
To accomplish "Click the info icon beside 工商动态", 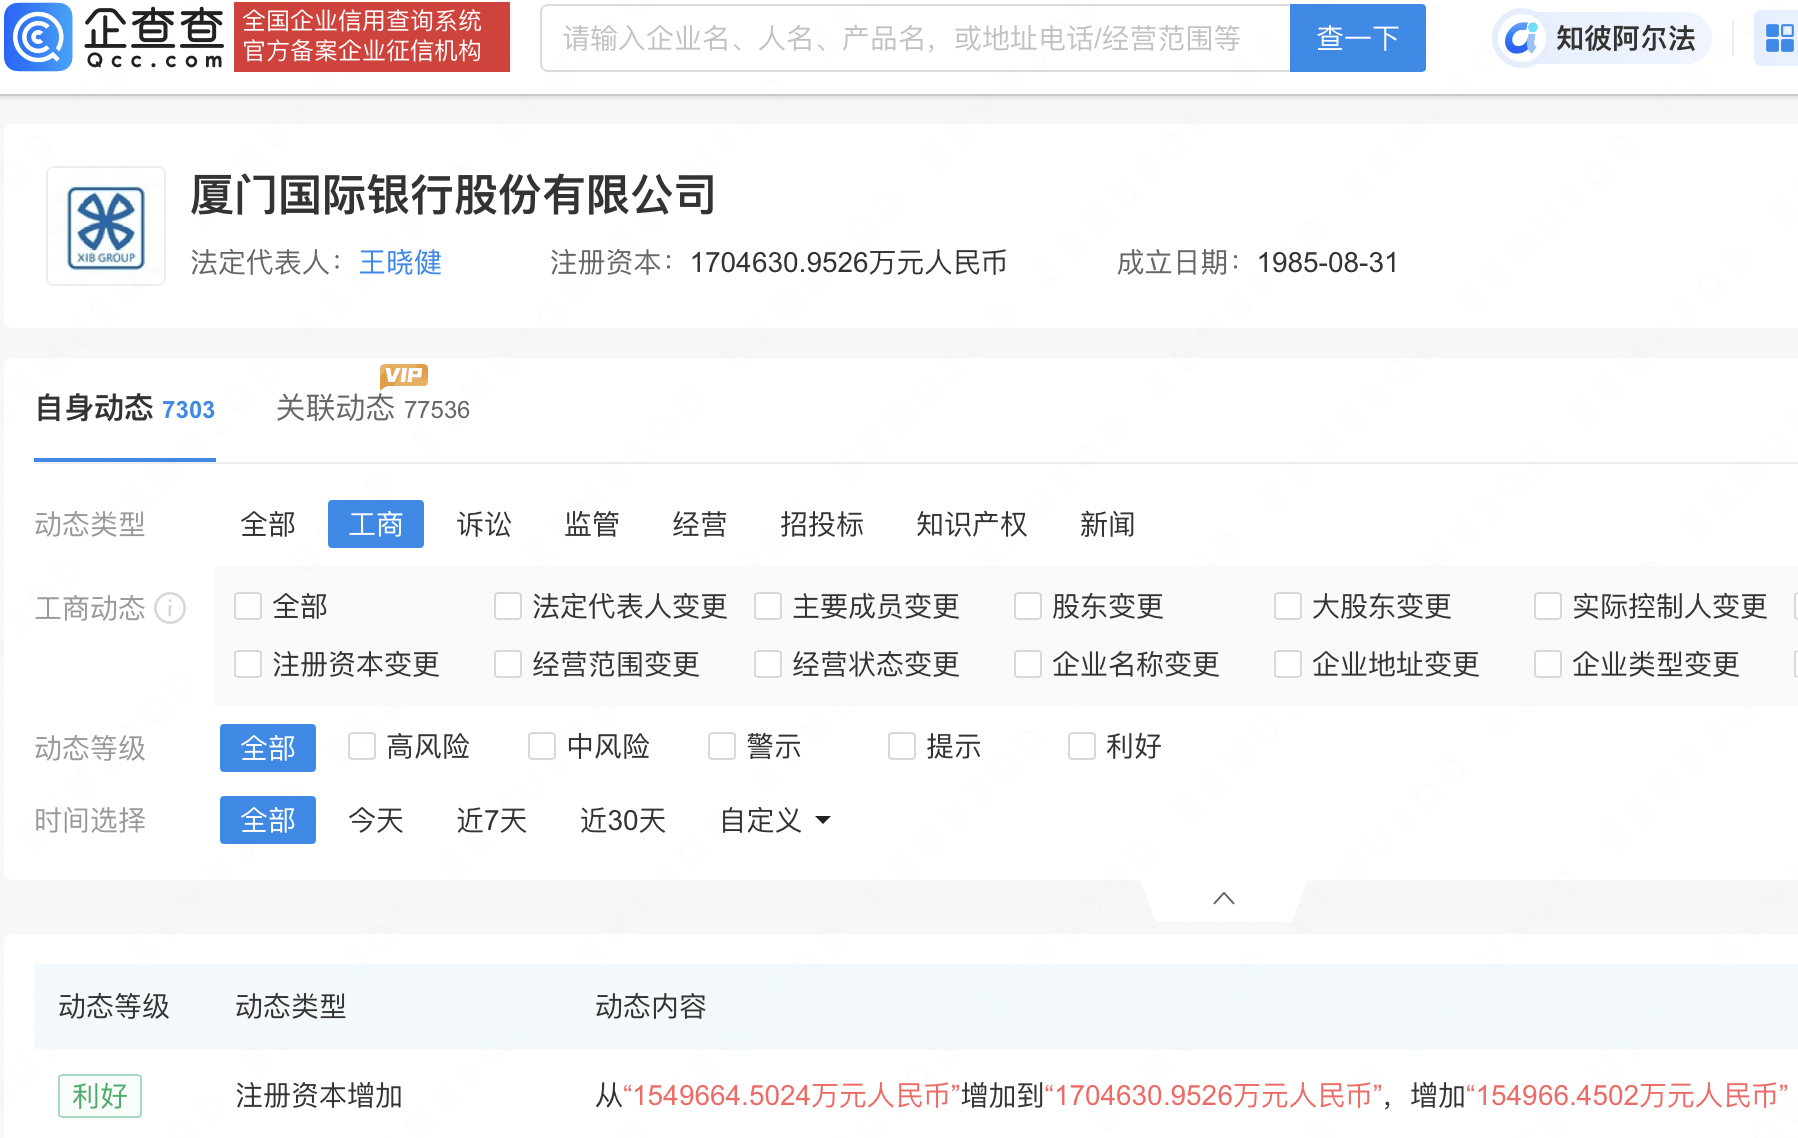I will coord(170,608).
